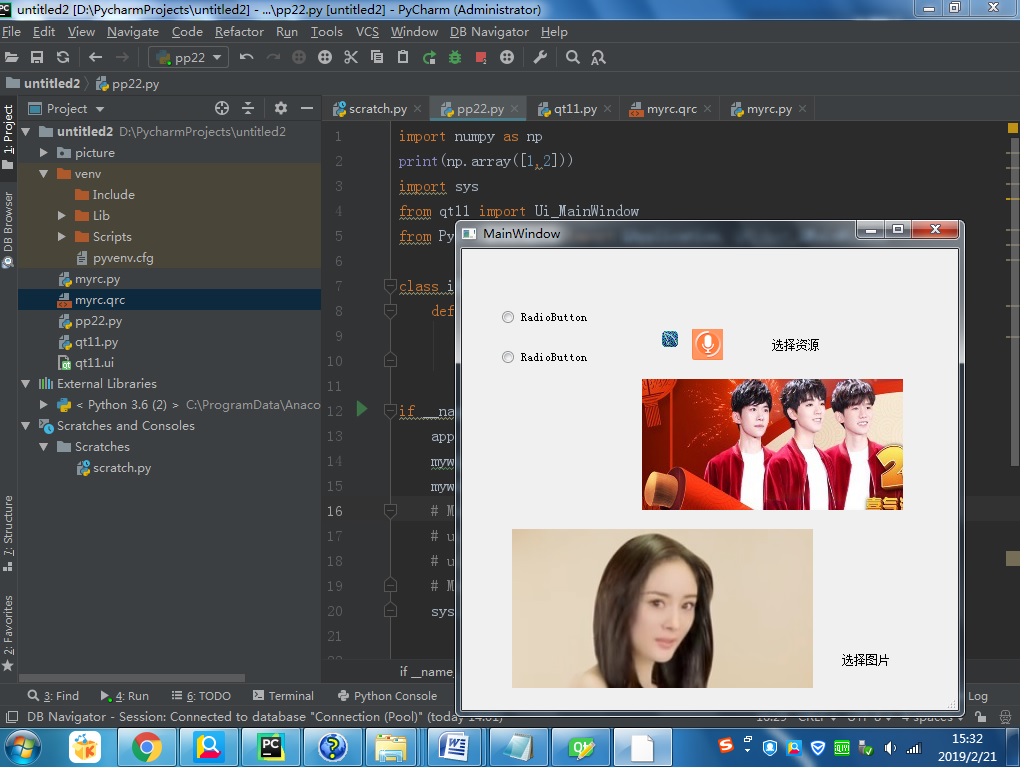Screen dimensions: 1024x768
Task: Click the red Stop icon
Action: (481, 57)
